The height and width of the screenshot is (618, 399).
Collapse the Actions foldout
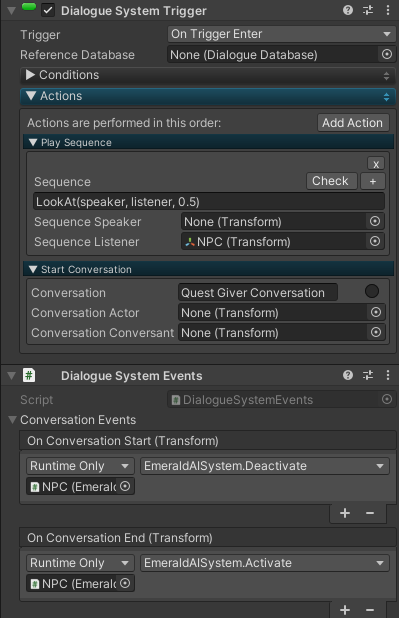click(31, 96)
